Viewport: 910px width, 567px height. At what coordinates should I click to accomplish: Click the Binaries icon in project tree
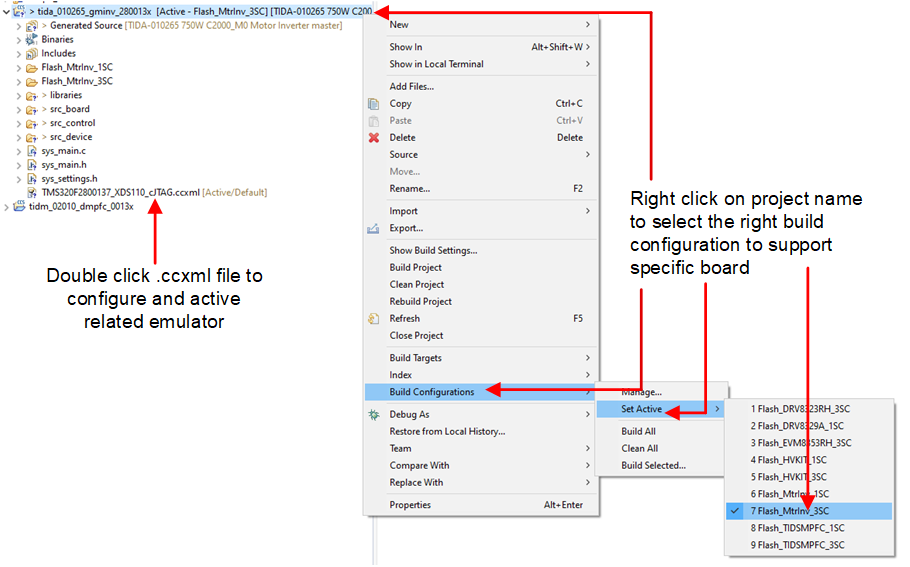pyautogui.click(x=32, y=40)
